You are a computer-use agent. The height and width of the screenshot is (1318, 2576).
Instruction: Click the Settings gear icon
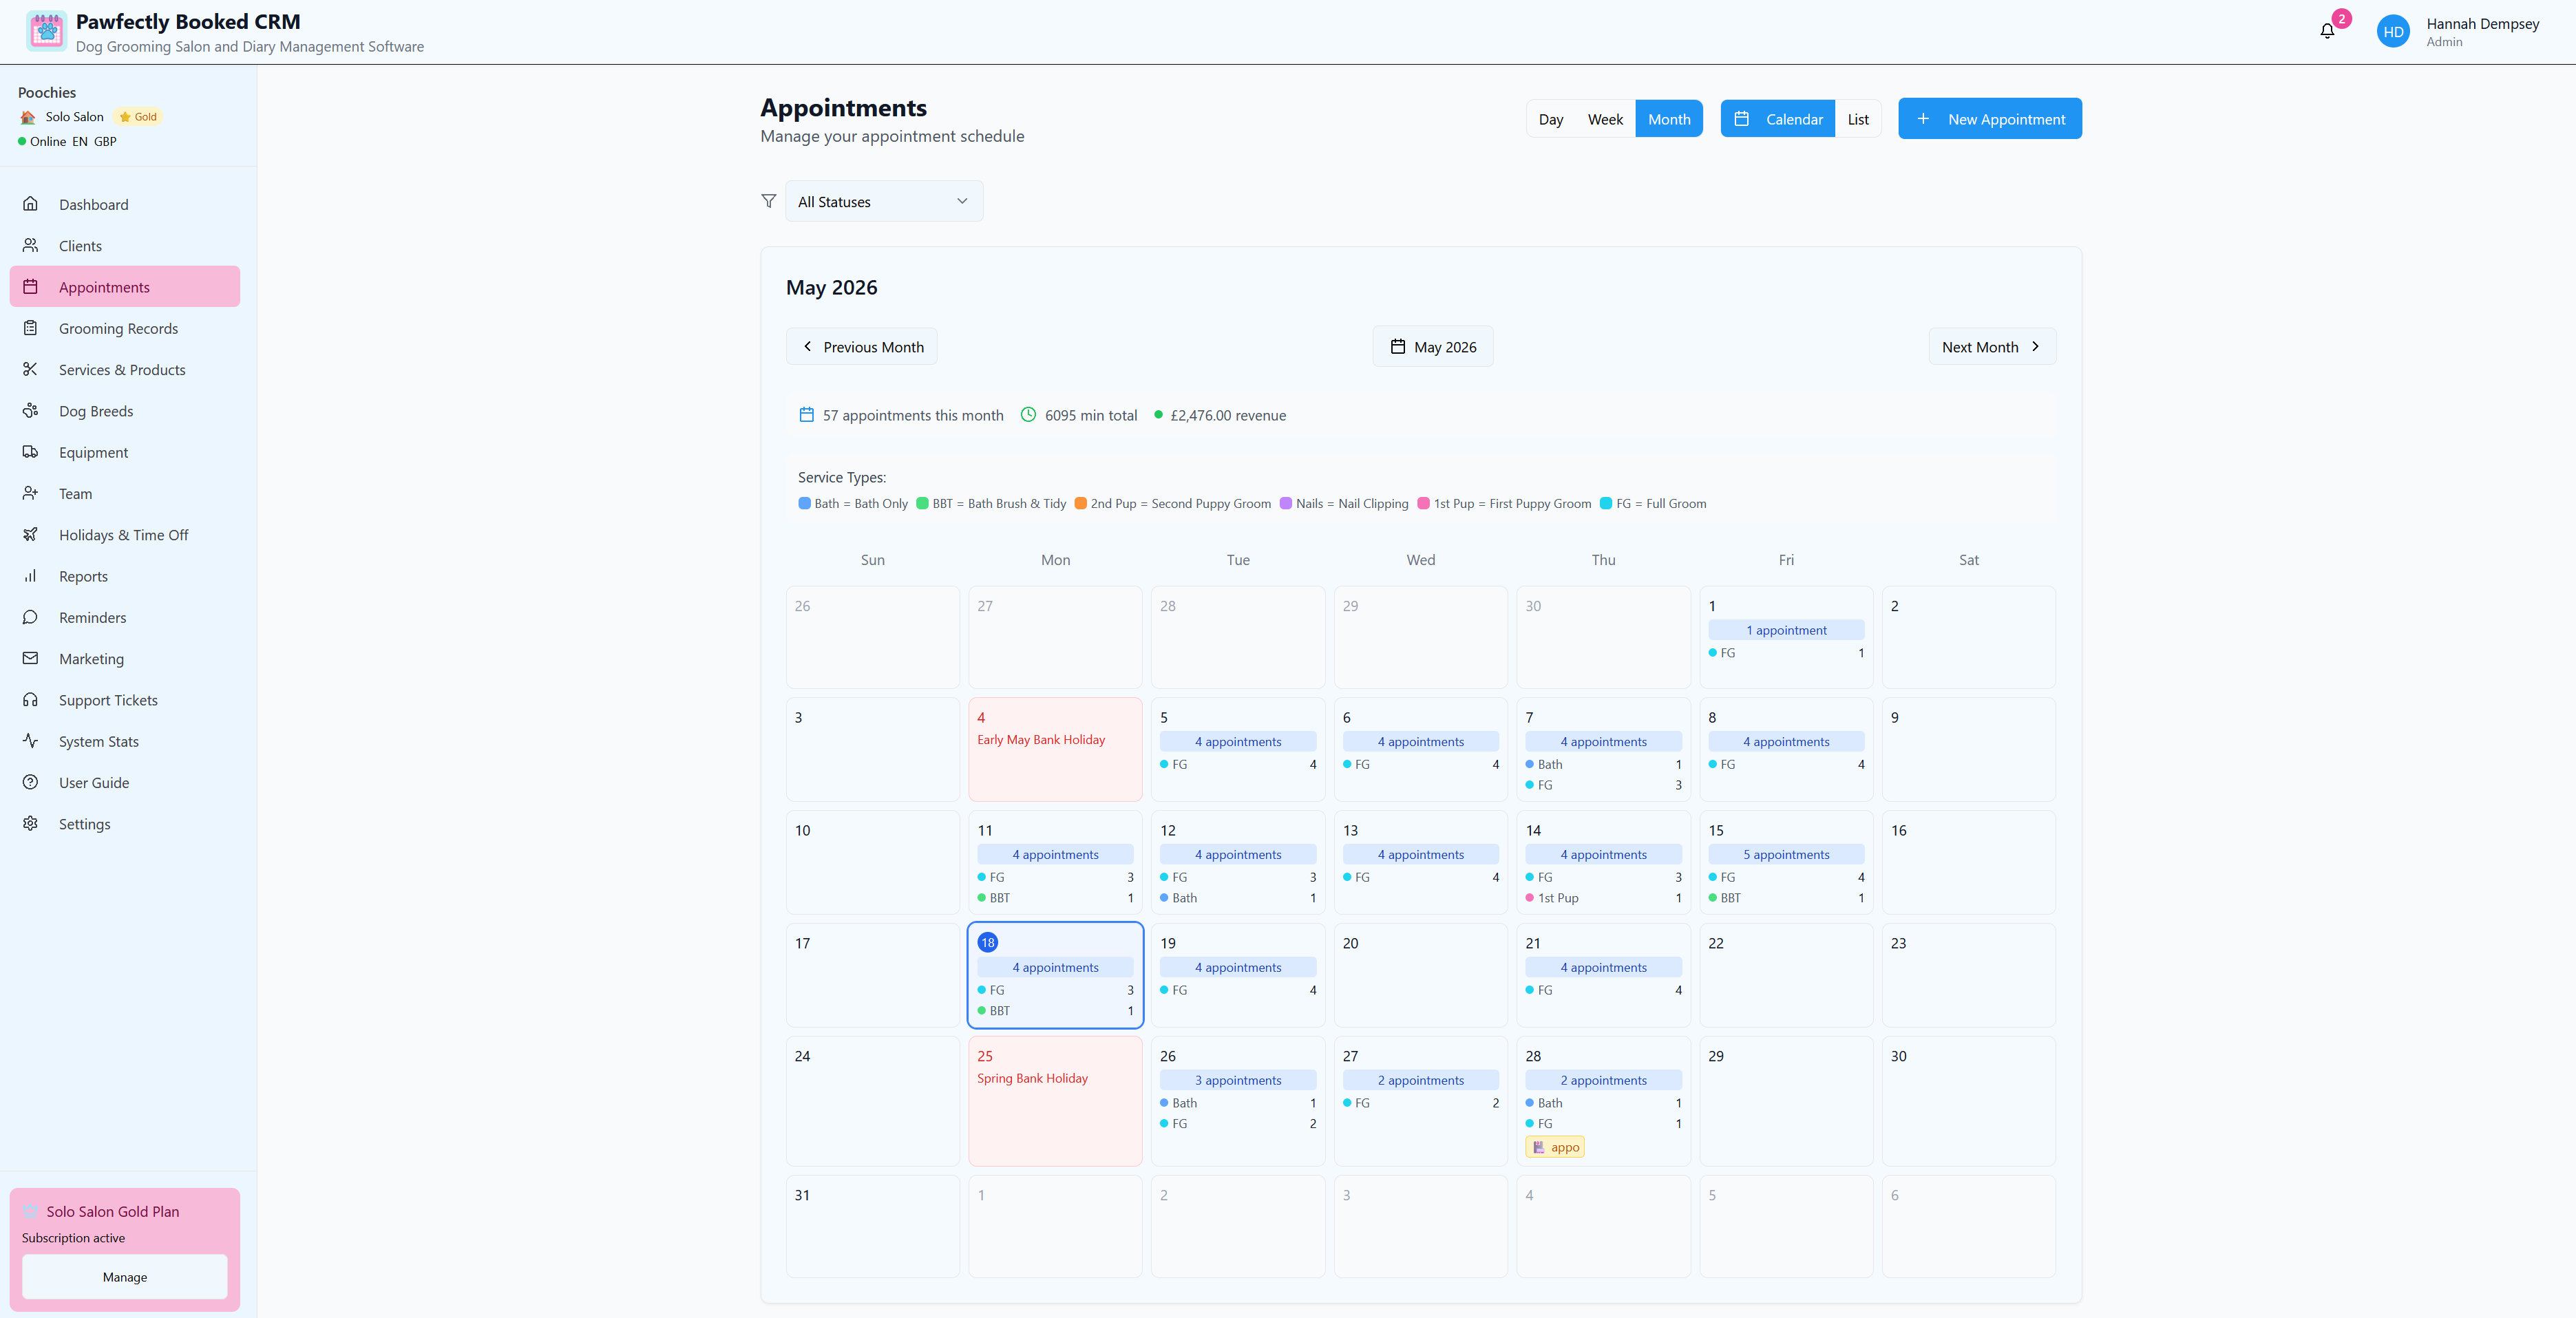click(x=31, y=824)
